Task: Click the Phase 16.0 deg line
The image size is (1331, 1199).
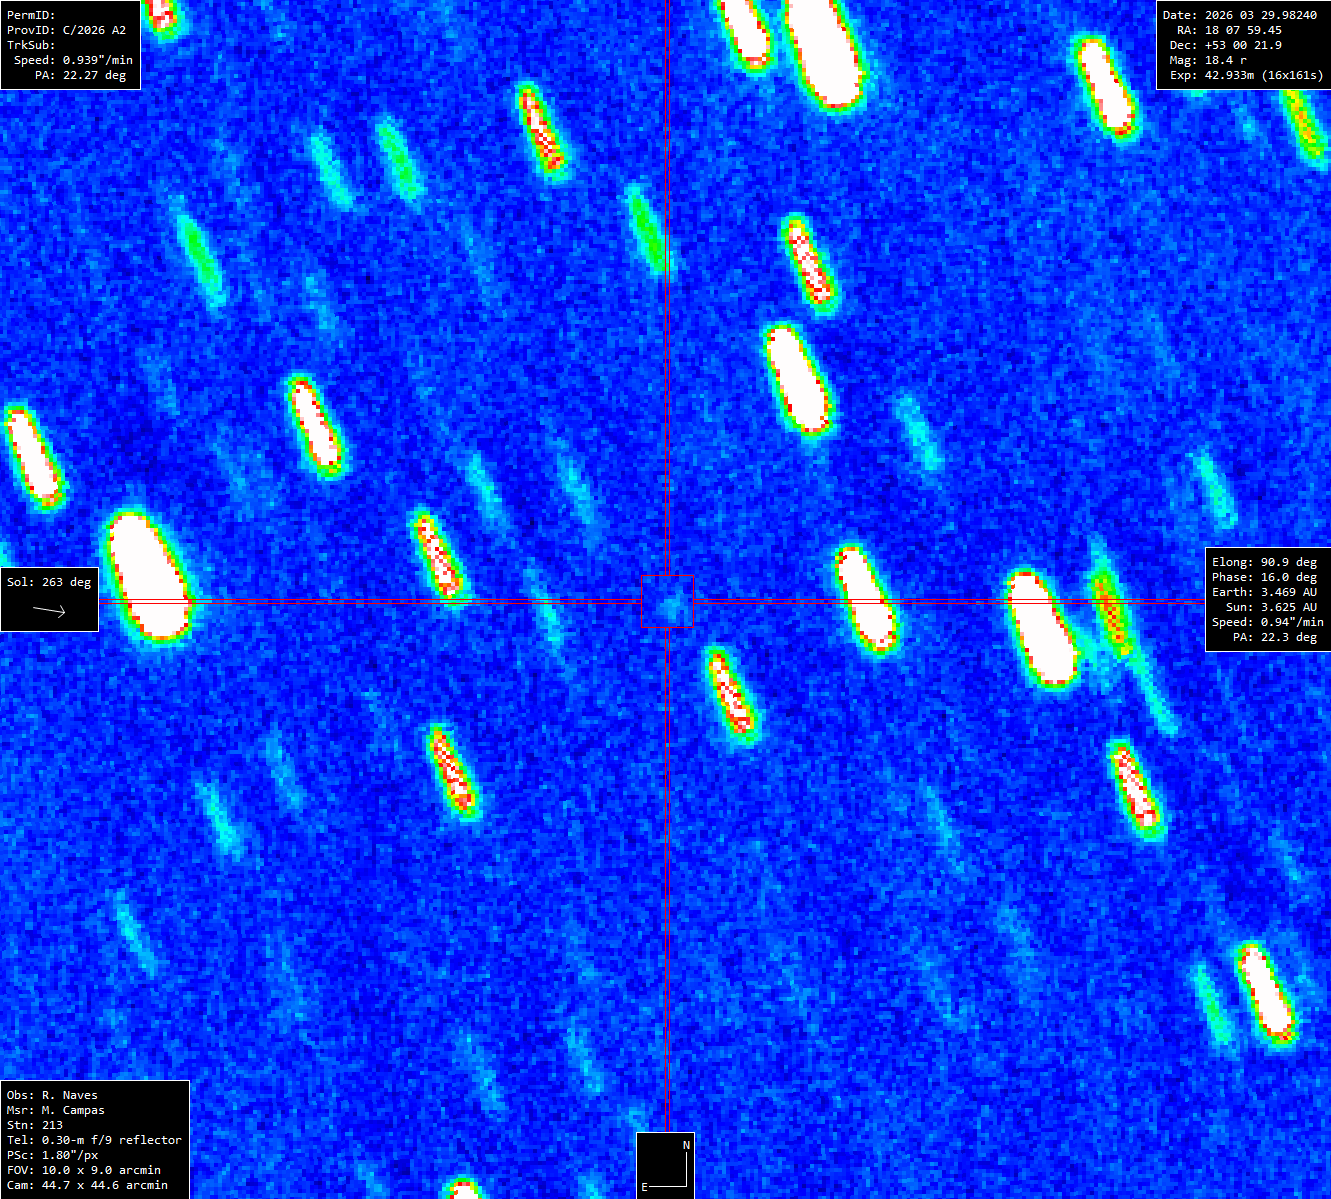Action: coord(1264,577)
